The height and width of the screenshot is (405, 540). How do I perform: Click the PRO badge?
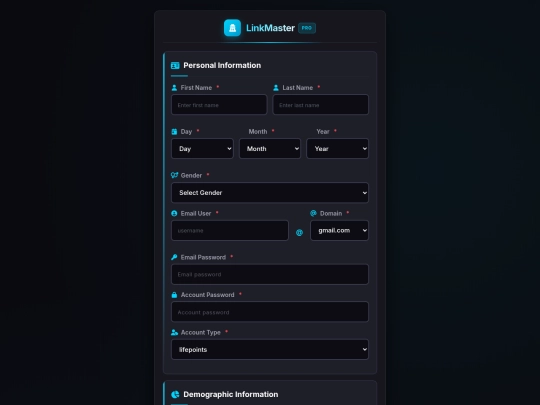pyautogui.click(x=307, y=28)
